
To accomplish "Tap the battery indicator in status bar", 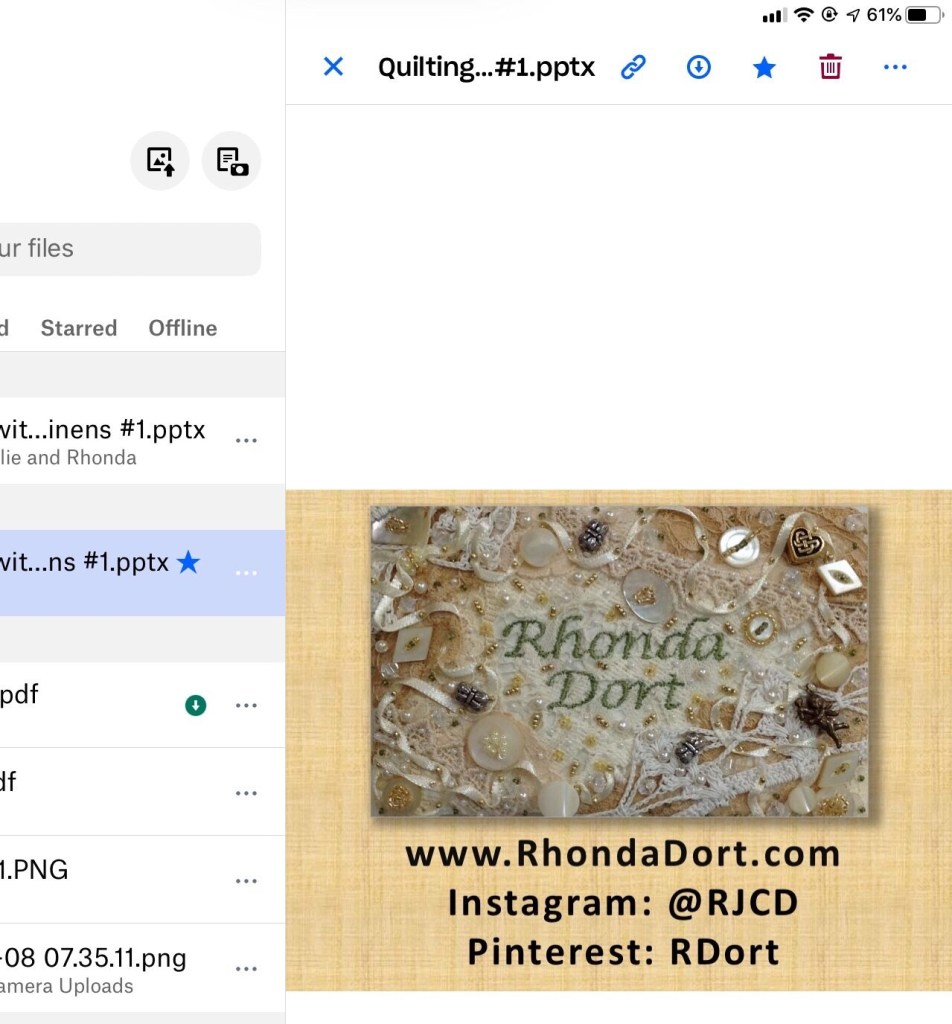I will [923, 15].
